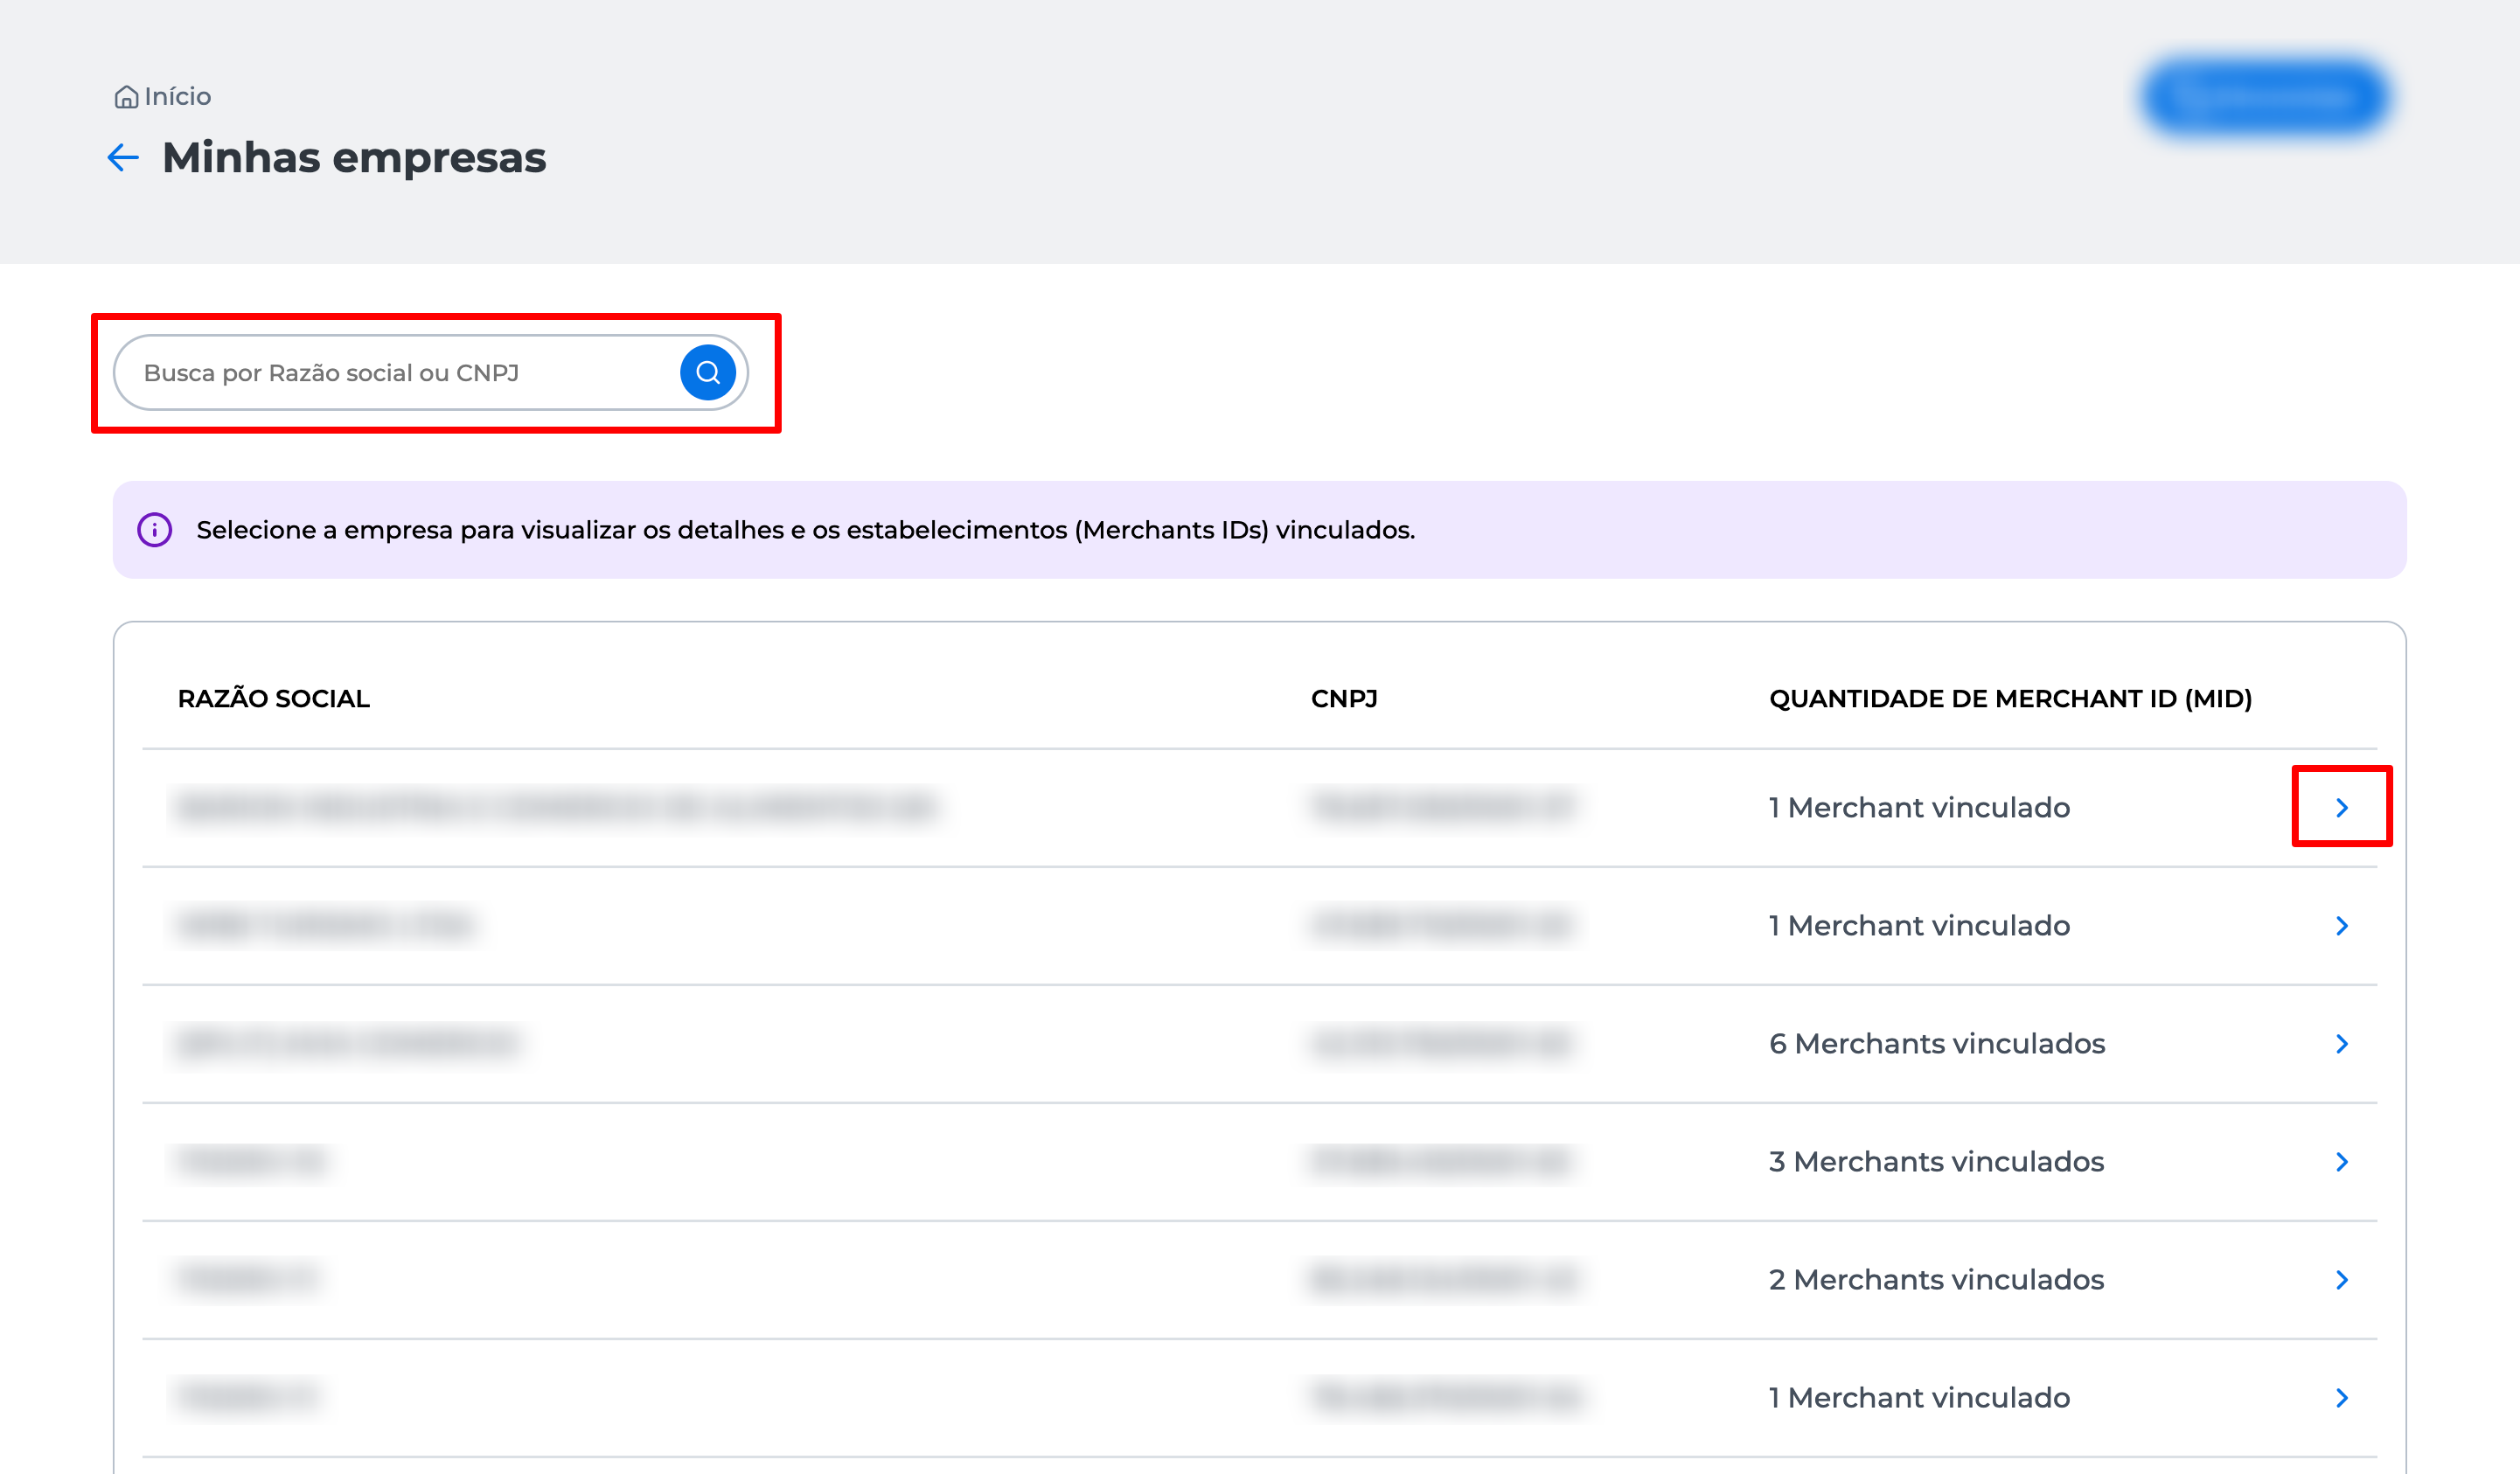
Task: Click the back arrow beside Minhas empresas
Action: tap(122, 157)
